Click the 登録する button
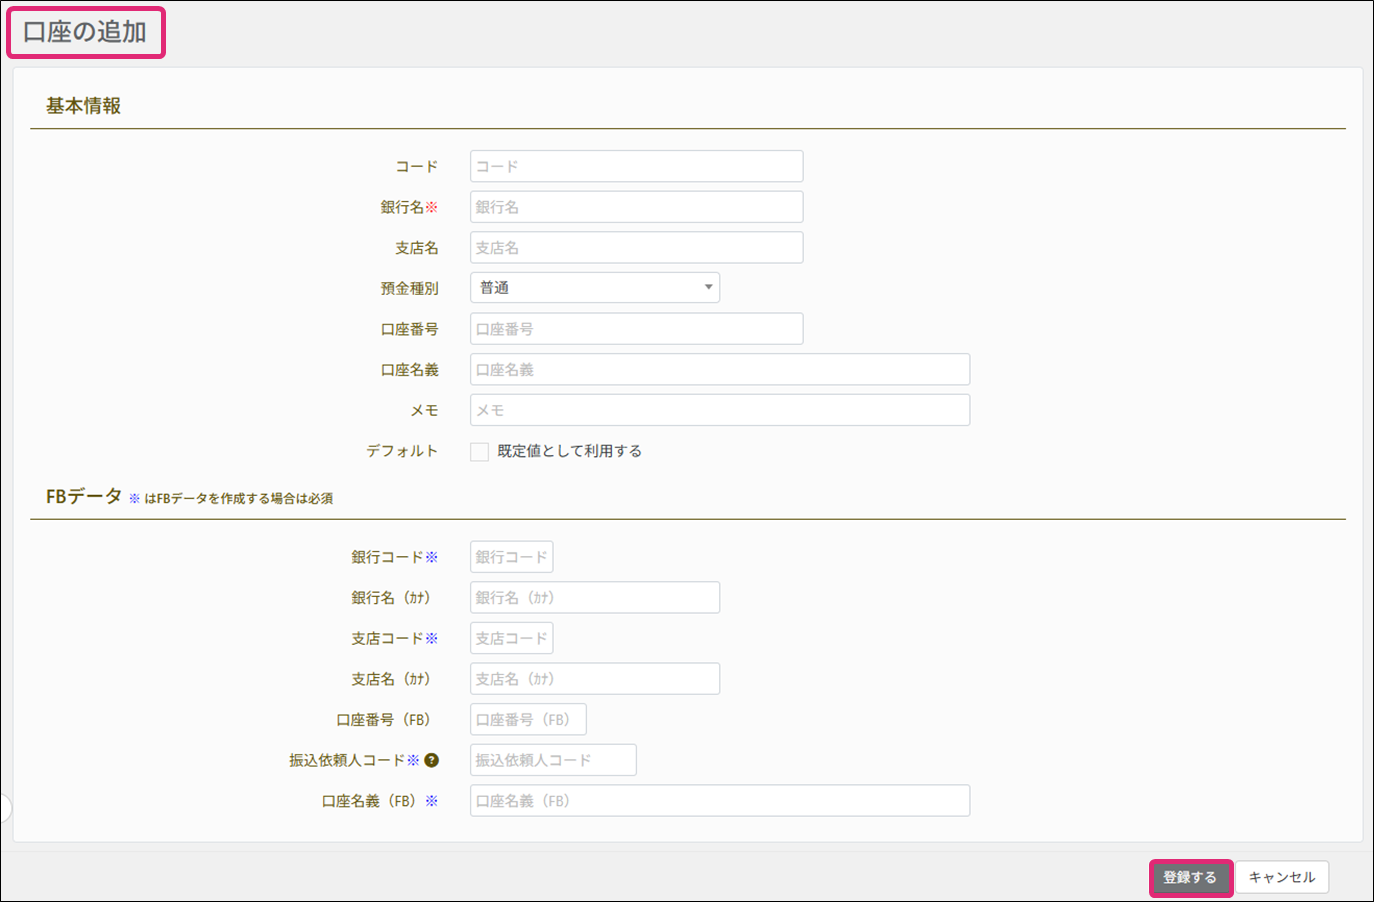Image resolution: width=1374 pixels, height=902 pixels. pos(1189,877)
